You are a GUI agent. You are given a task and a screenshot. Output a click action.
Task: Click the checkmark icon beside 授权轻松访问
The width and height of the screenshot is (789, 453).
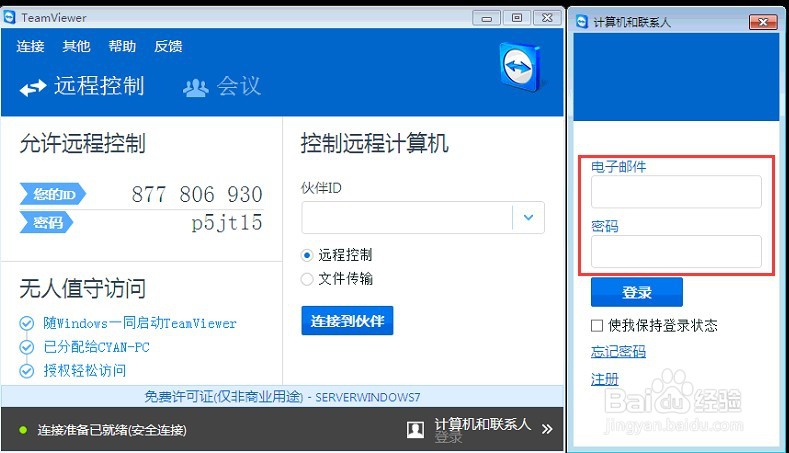tap(26, 371)
